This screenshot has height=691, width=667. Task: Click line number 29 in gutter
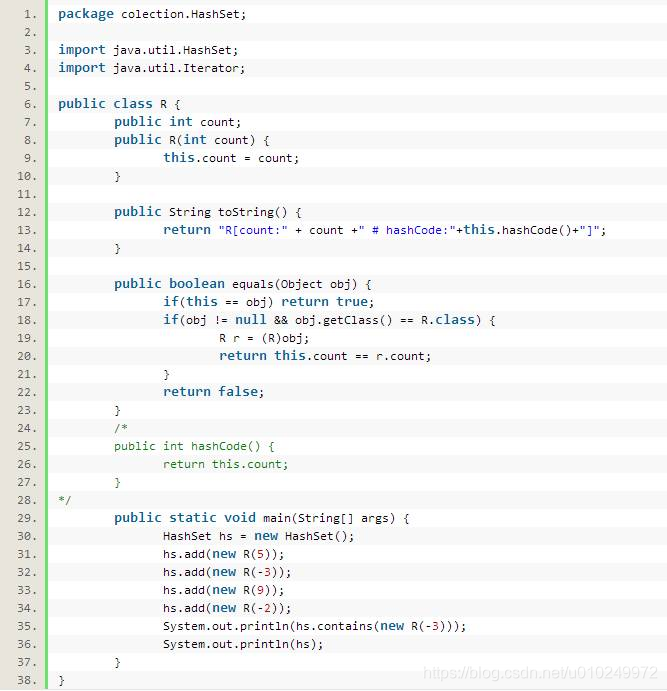27,518
